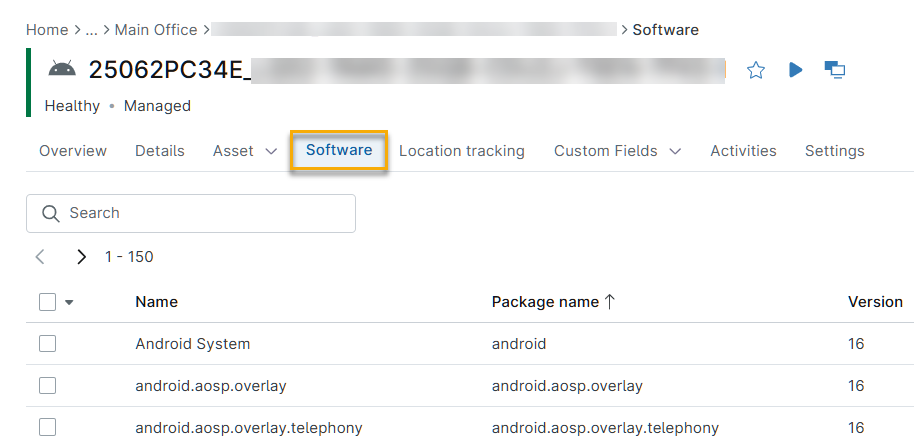Open the remote screen connect icon
The width and height of the screenshot is (914, 445).
835,70
